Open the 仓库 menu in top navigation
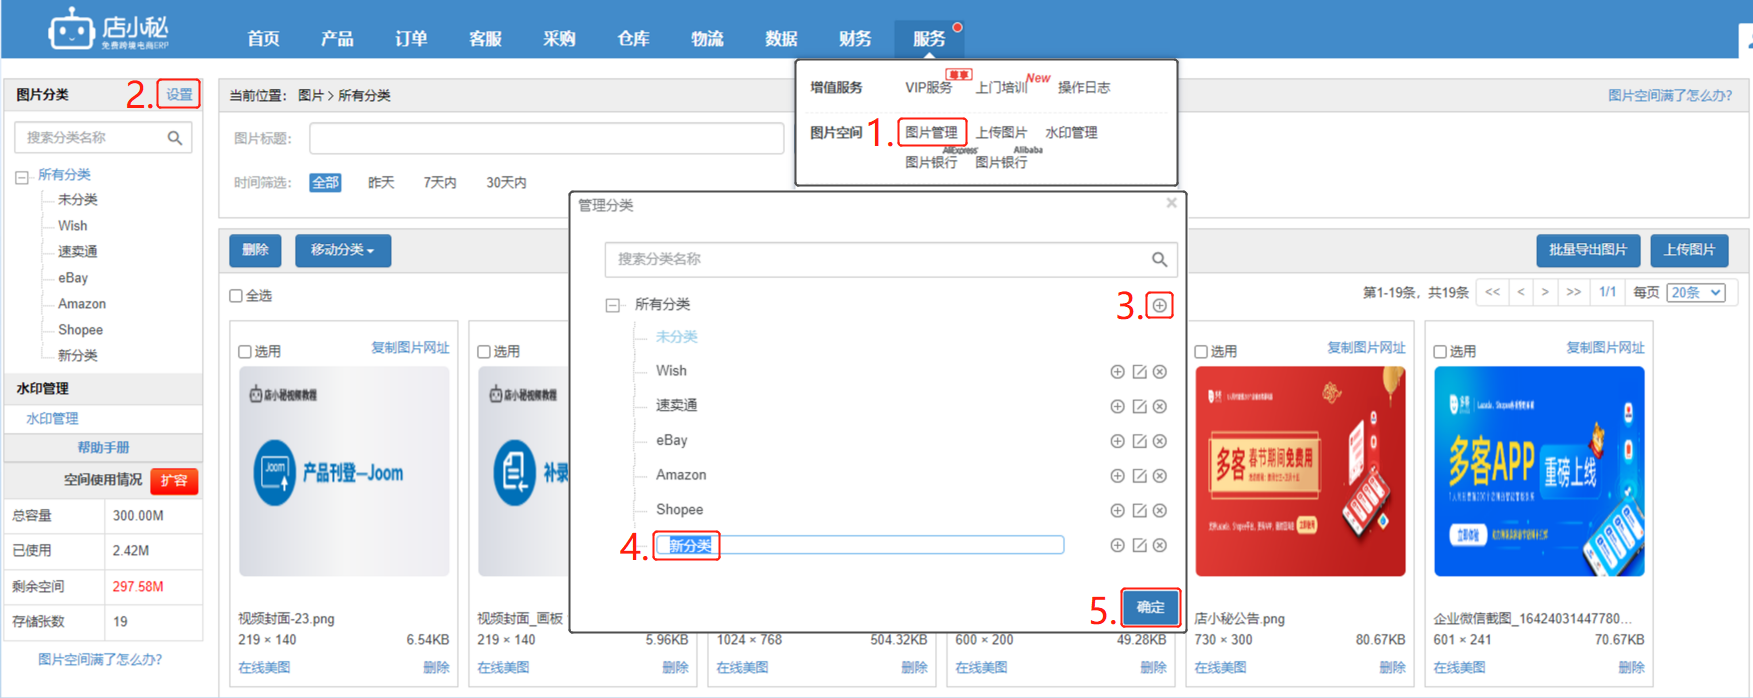This screenshot has height=698, width=1753. (x=633, y=39)
